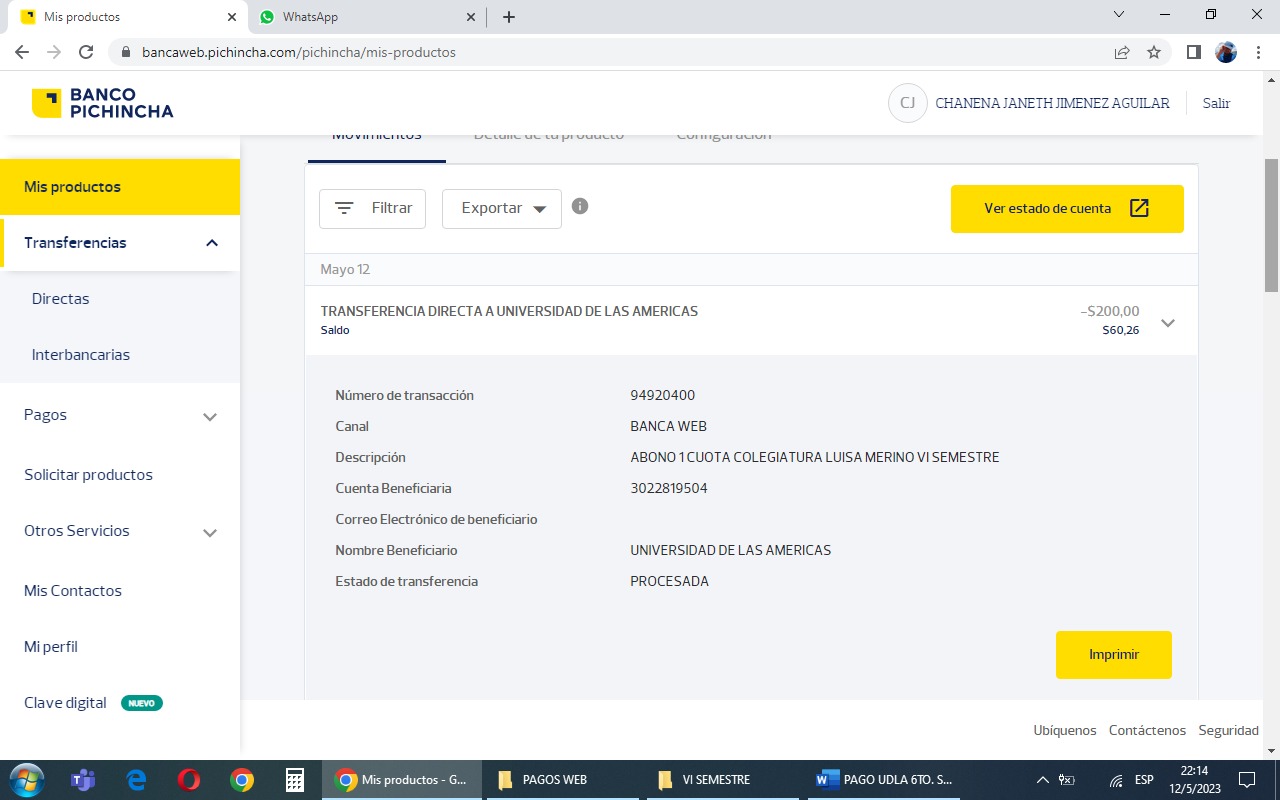This screenshot has width=1280, height=800.
Task: Click the Salir logout link
Action: tap(1216, 103)
